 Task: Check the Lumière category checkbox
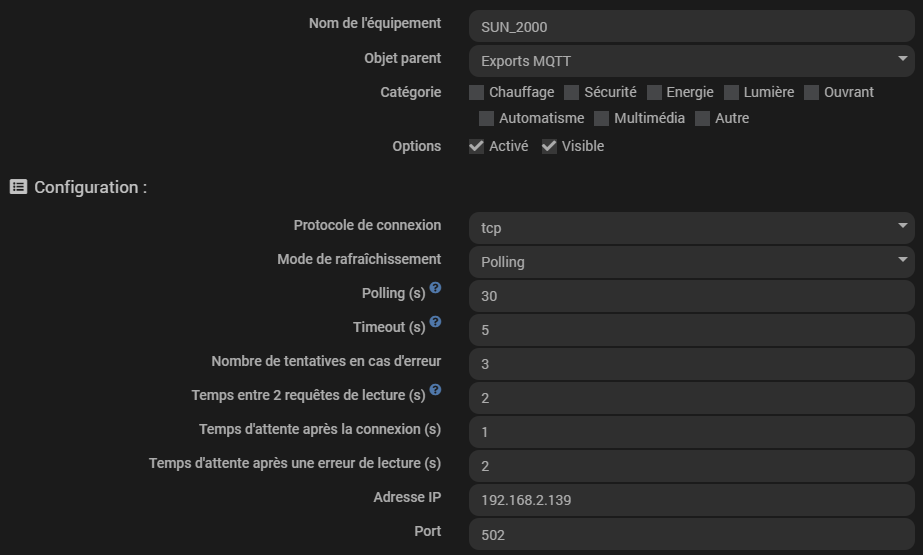tap(731, 93)
